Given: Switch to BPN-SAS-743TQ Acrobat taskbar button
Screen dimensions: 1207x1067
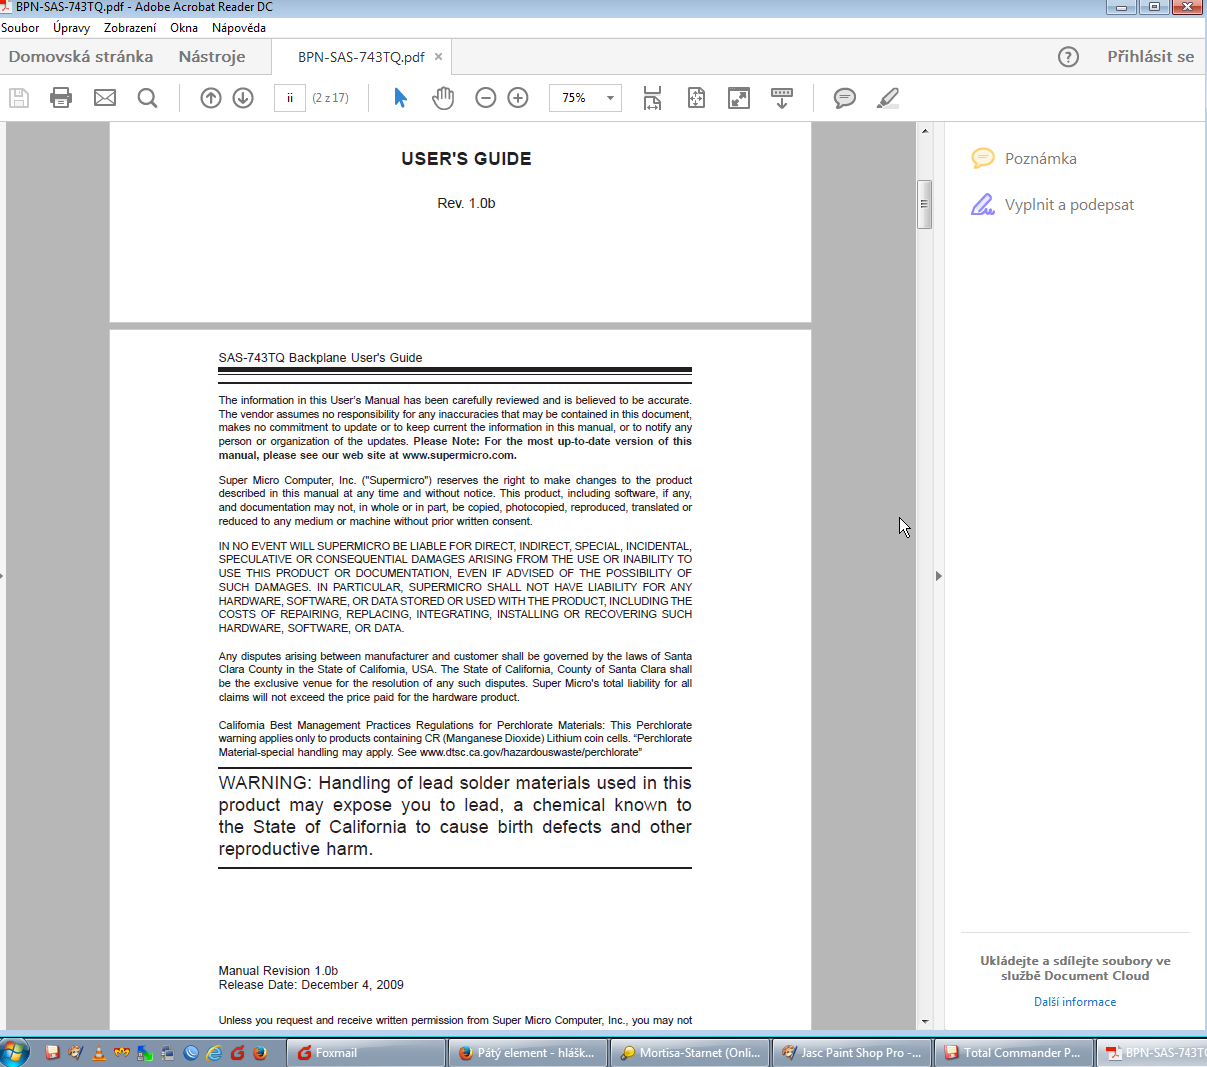Looking at the screenshot, I should (x=1152, y=1053).
